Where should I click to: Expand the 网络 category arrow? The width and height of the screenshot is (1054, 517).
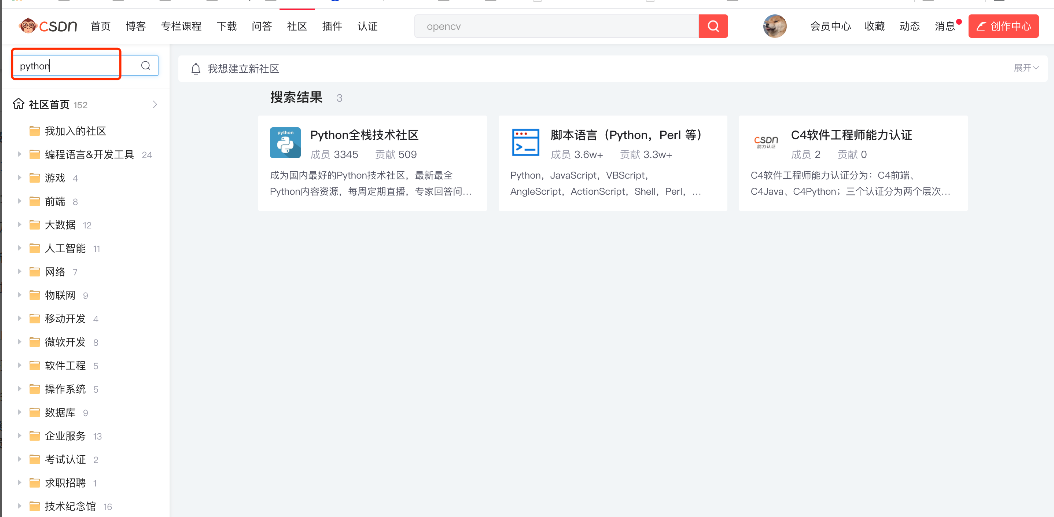(19, 272)
